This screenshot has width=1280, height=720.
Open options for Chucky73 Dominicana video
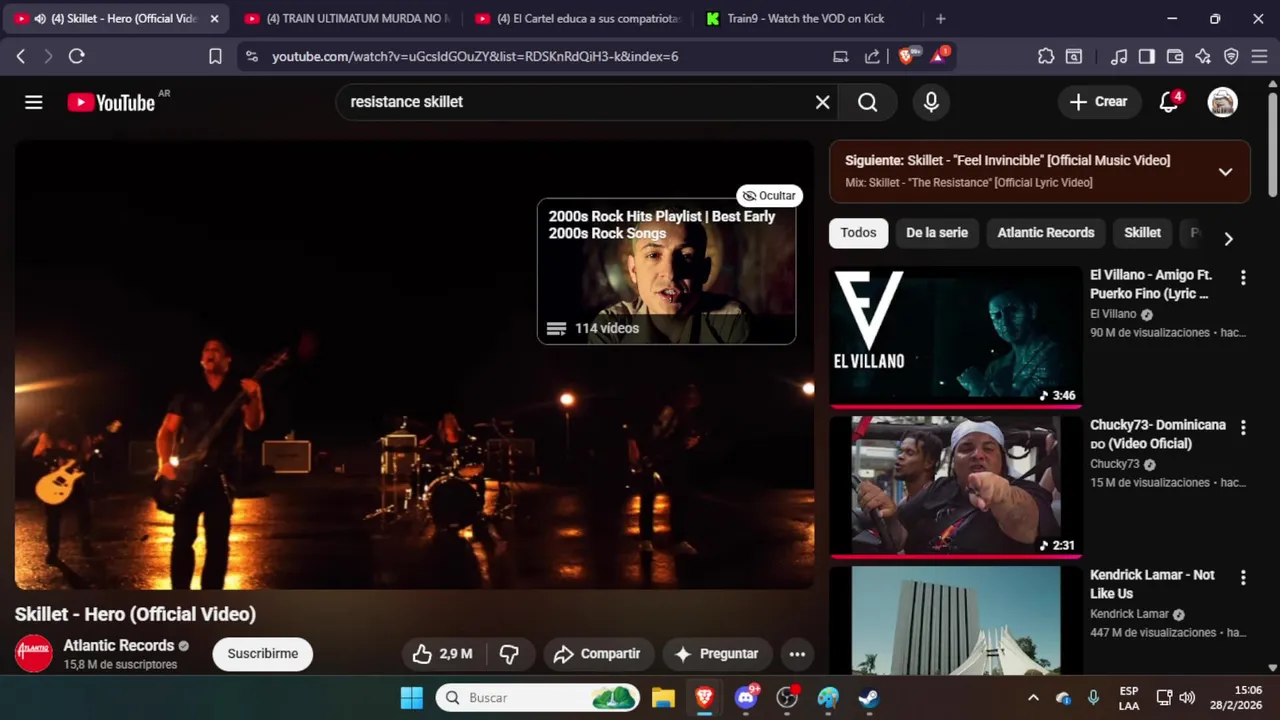(x=1243, y=428)
